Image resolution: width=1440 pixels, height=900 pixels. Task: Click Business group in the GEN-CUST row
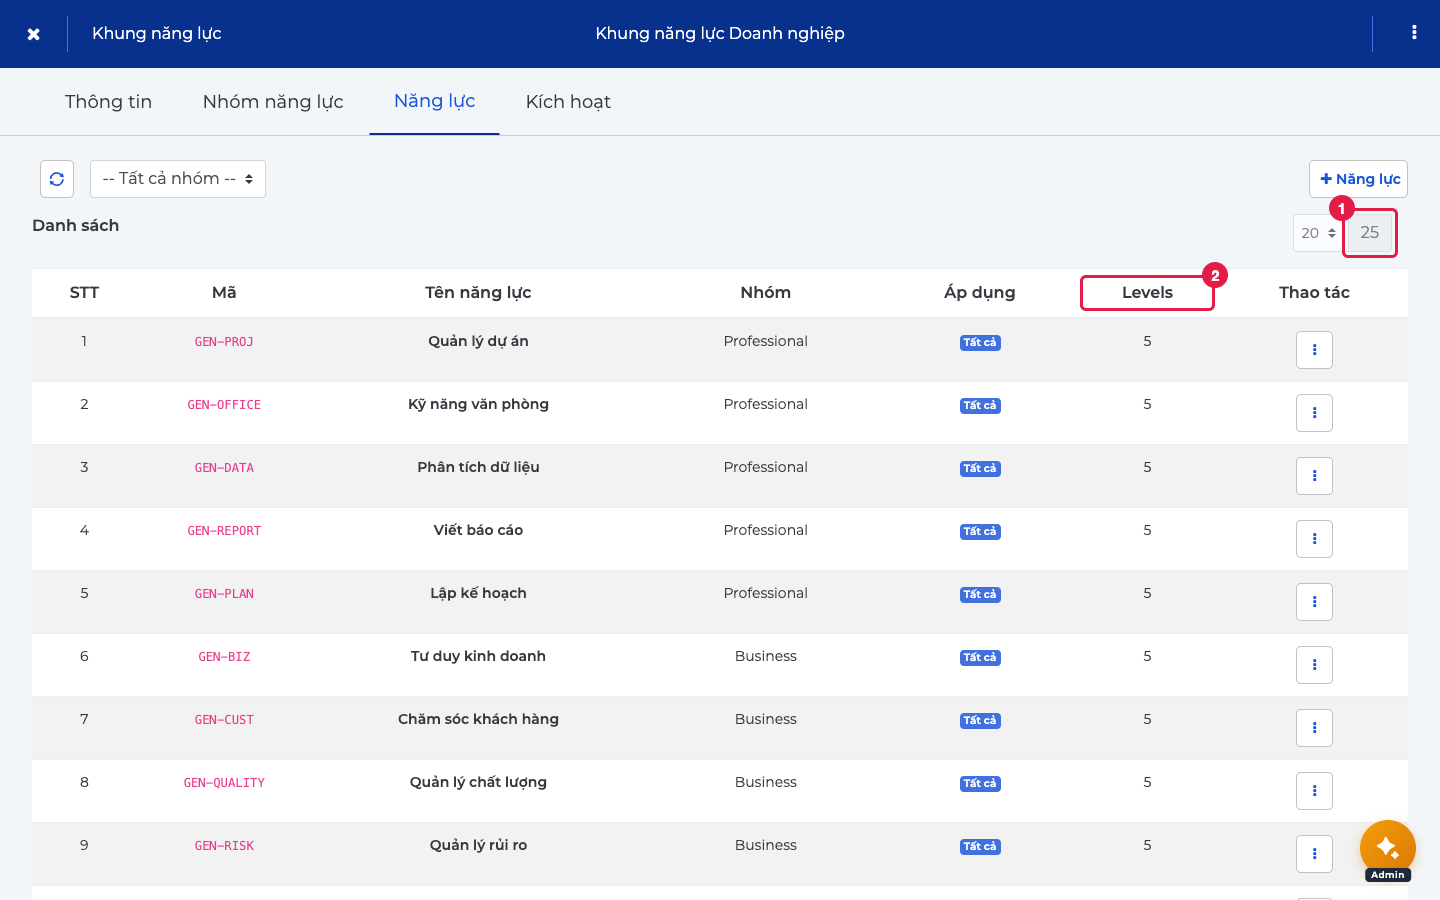point(766,719)
